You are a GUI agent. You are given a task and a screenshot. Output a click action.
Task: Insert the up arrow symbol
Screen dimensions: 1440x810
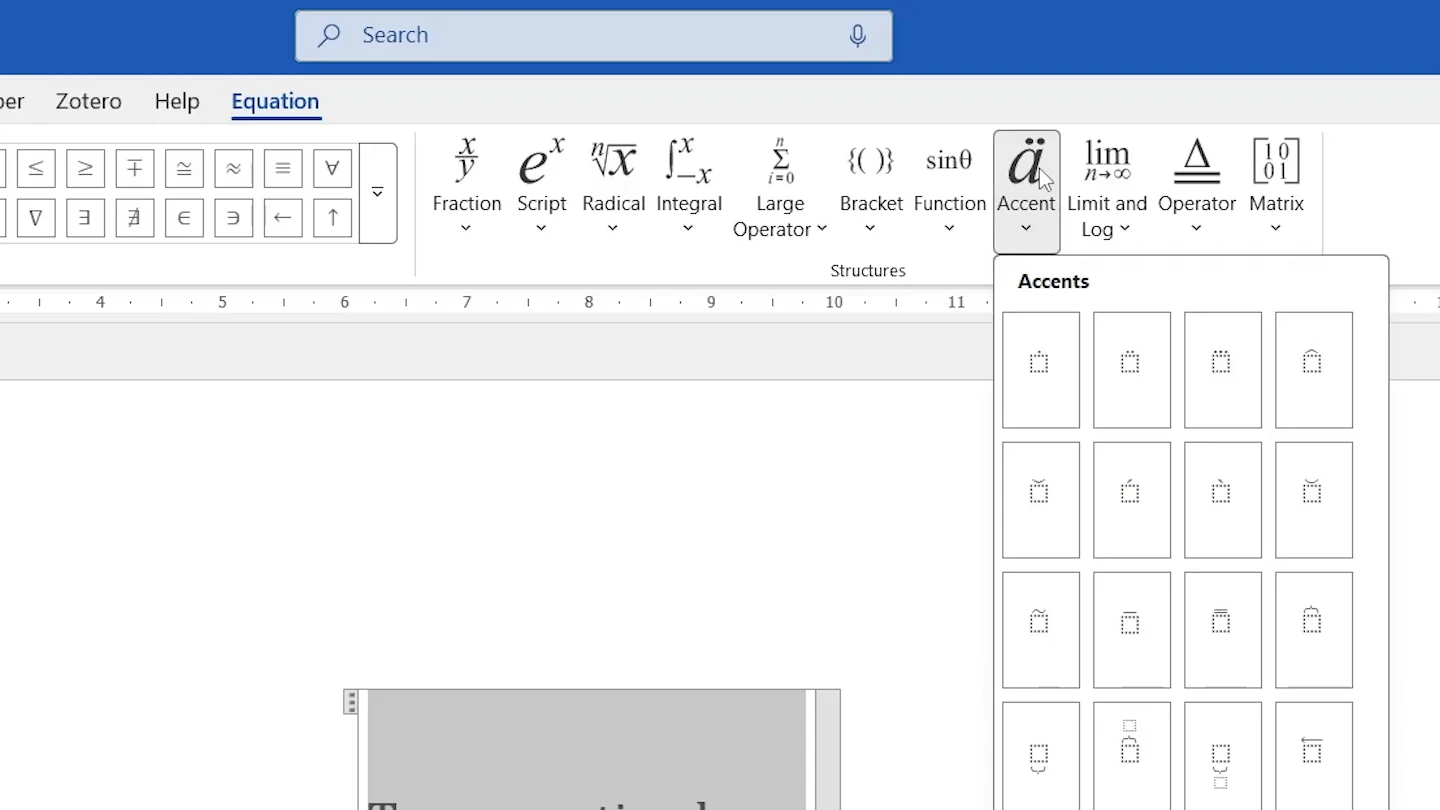(x=332, y=218)
